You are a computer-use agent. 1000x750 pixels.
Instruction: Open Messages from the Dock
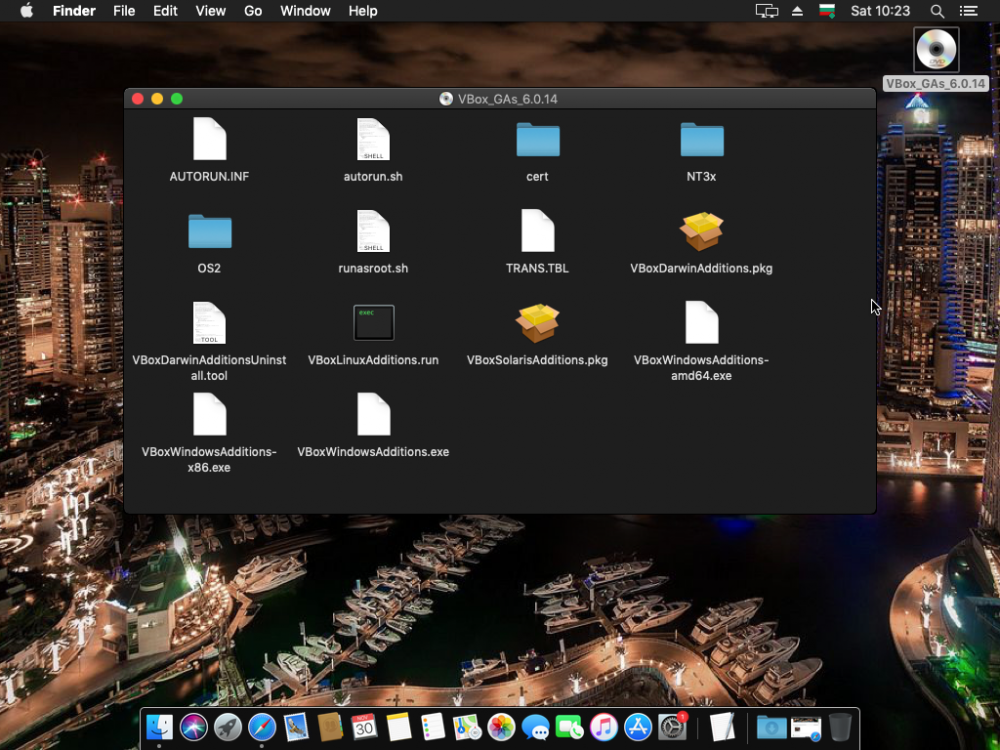pyautogui.click(x=536, y=727)
